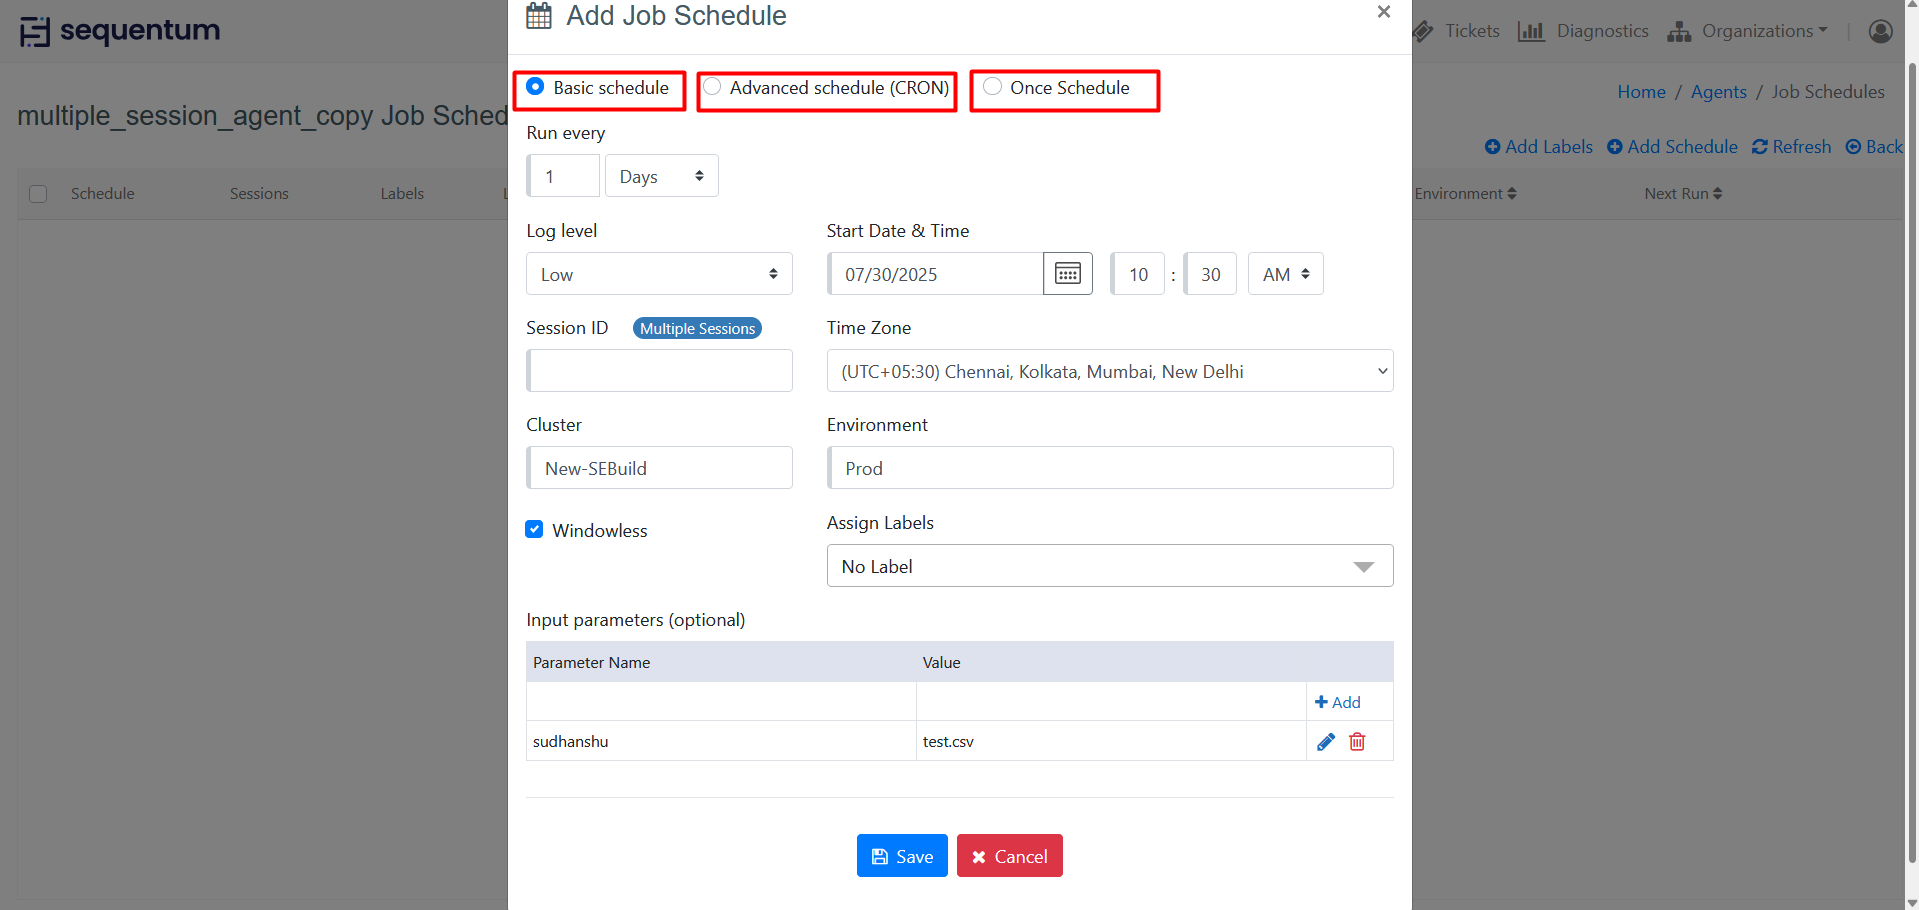Save the job schedule
Screen dimensions: 1919x910
coord(902,856)
